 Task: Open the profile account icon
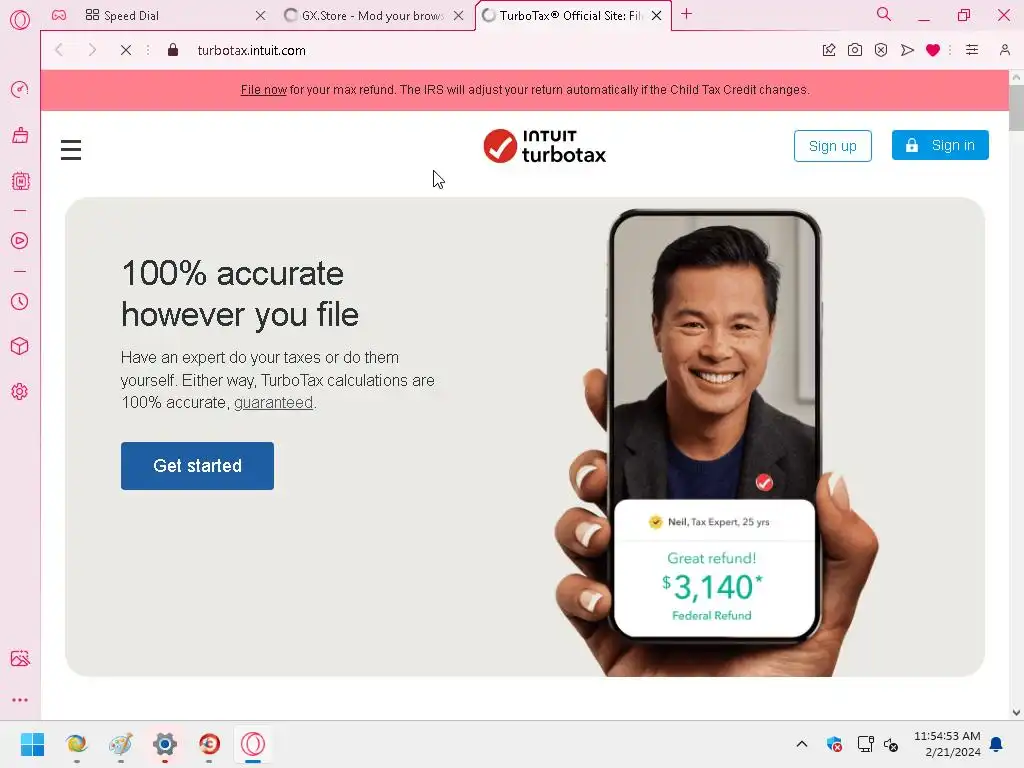(1004, 50)
